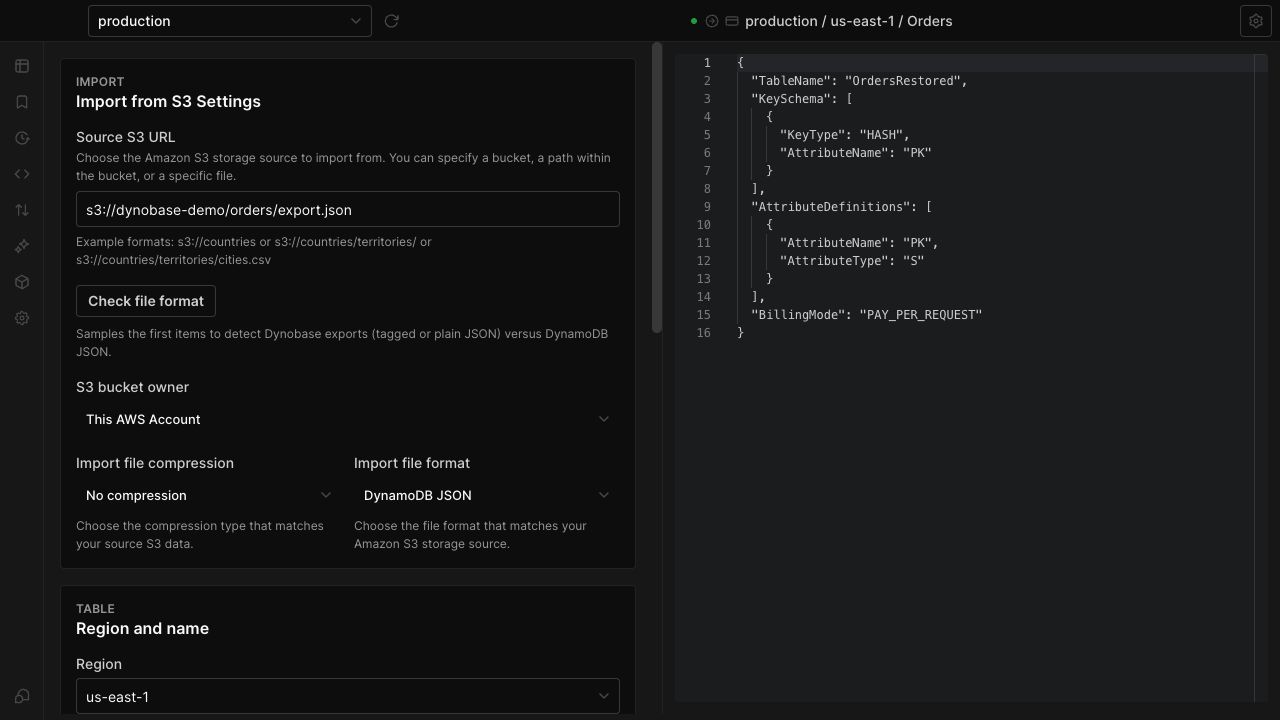
Task: Open the settings gear in the sidebar
Action: tap(22, 318)
